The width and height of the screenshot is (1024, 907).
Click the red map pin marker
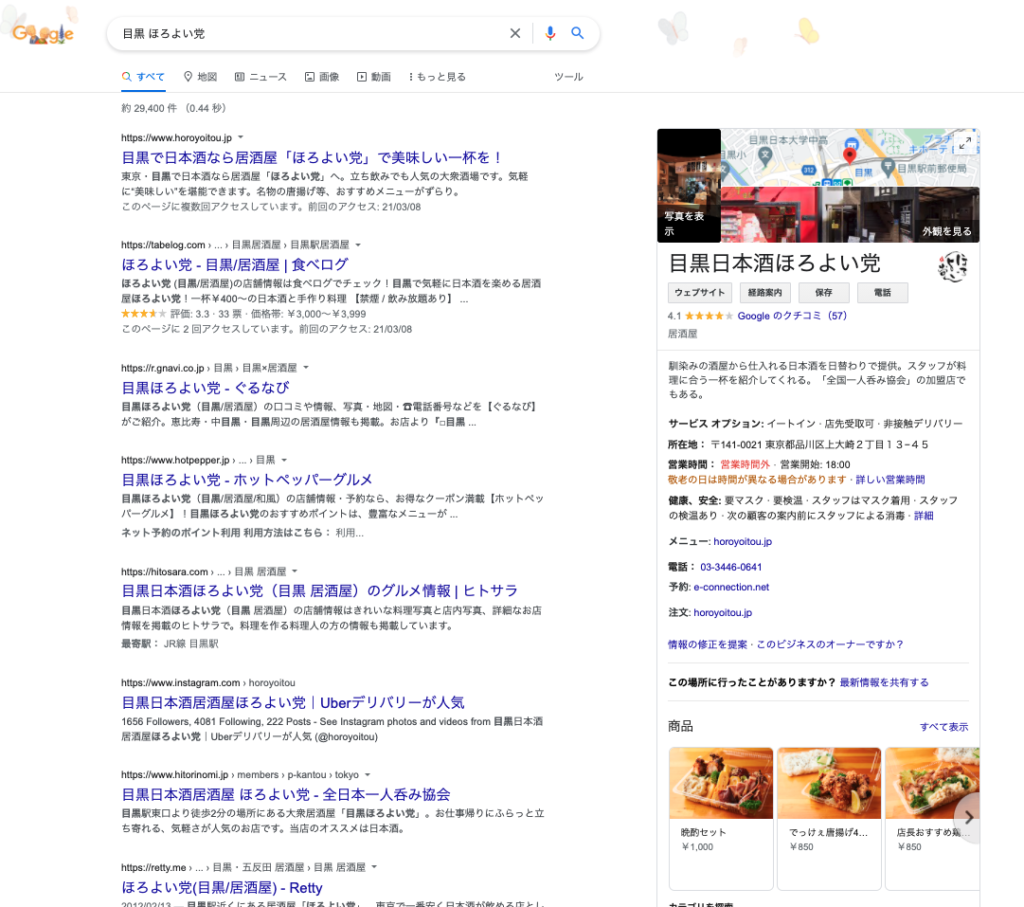(850, 155)
